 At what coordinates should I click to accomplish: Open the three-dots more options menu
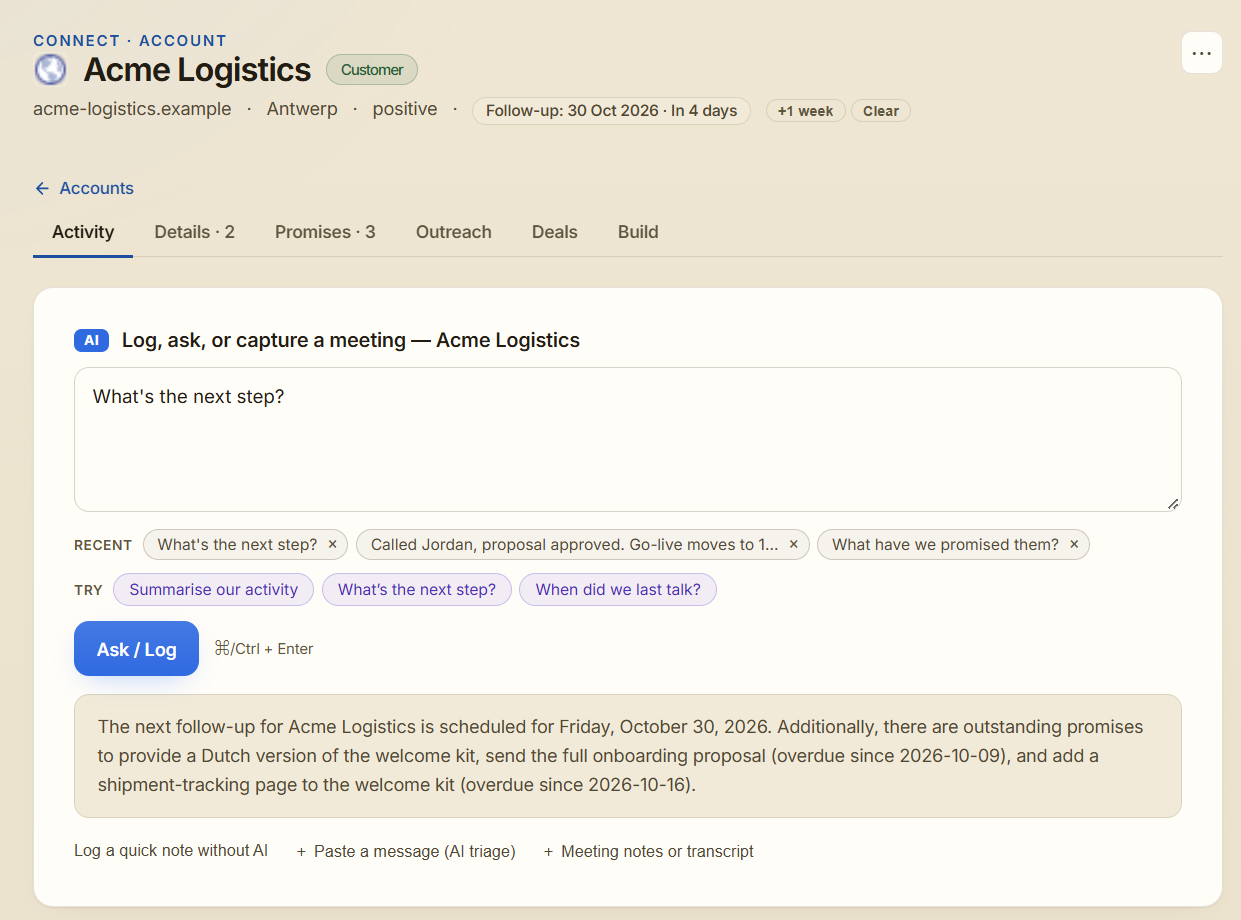[x=1201, y=53]
